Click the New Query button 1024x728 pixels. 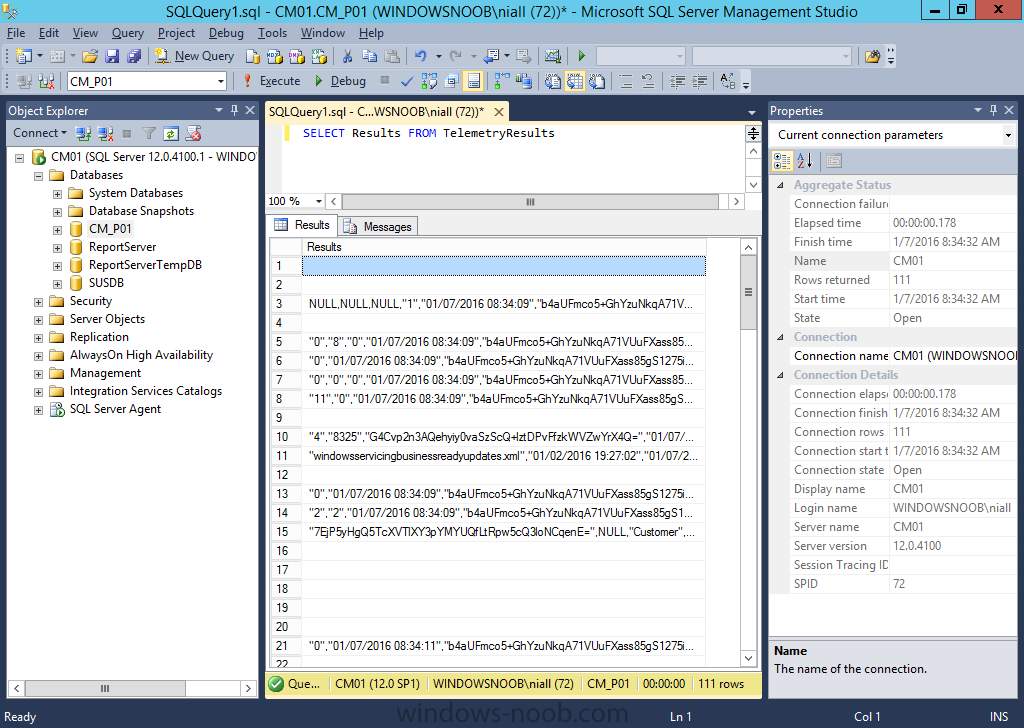pyautogui.click(x=195, y=56)
